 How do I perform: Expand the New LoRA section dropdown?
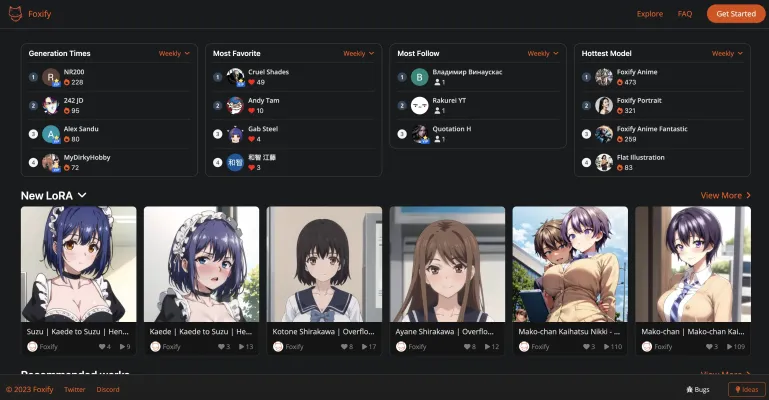click(x=82, y=195)
